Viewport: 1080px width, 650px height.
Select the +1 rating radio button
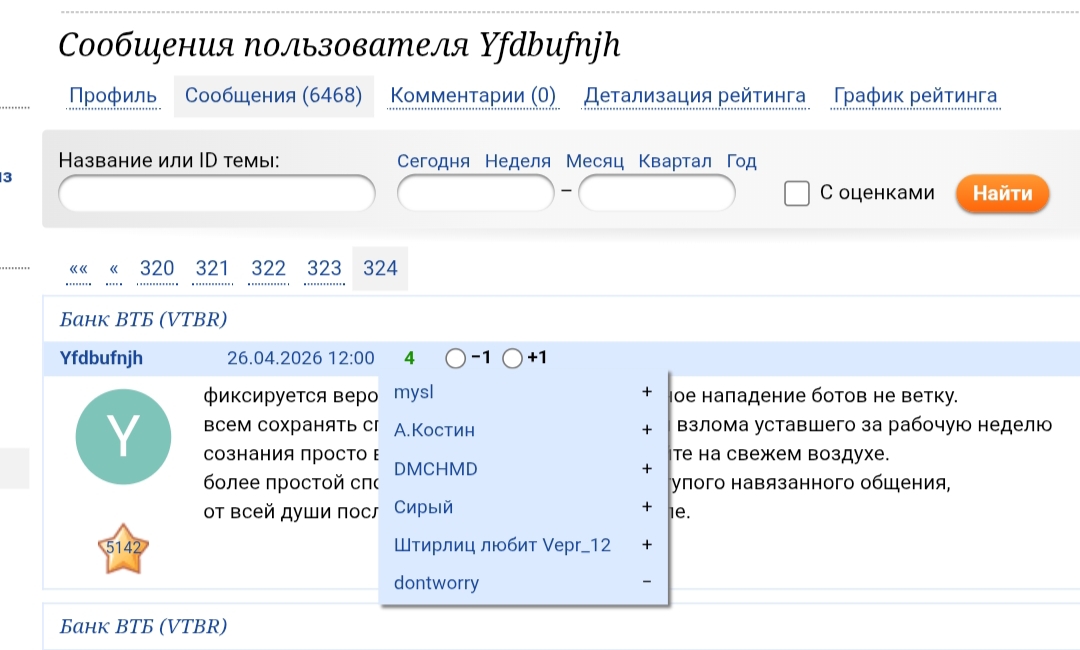(x=512, y=358)
